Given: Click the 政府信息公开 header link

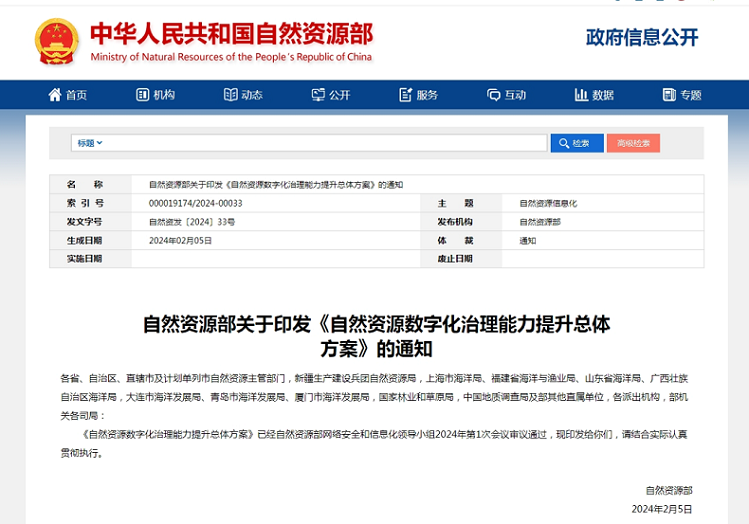Looking at the screenshot, I should [x=642, y=38].
